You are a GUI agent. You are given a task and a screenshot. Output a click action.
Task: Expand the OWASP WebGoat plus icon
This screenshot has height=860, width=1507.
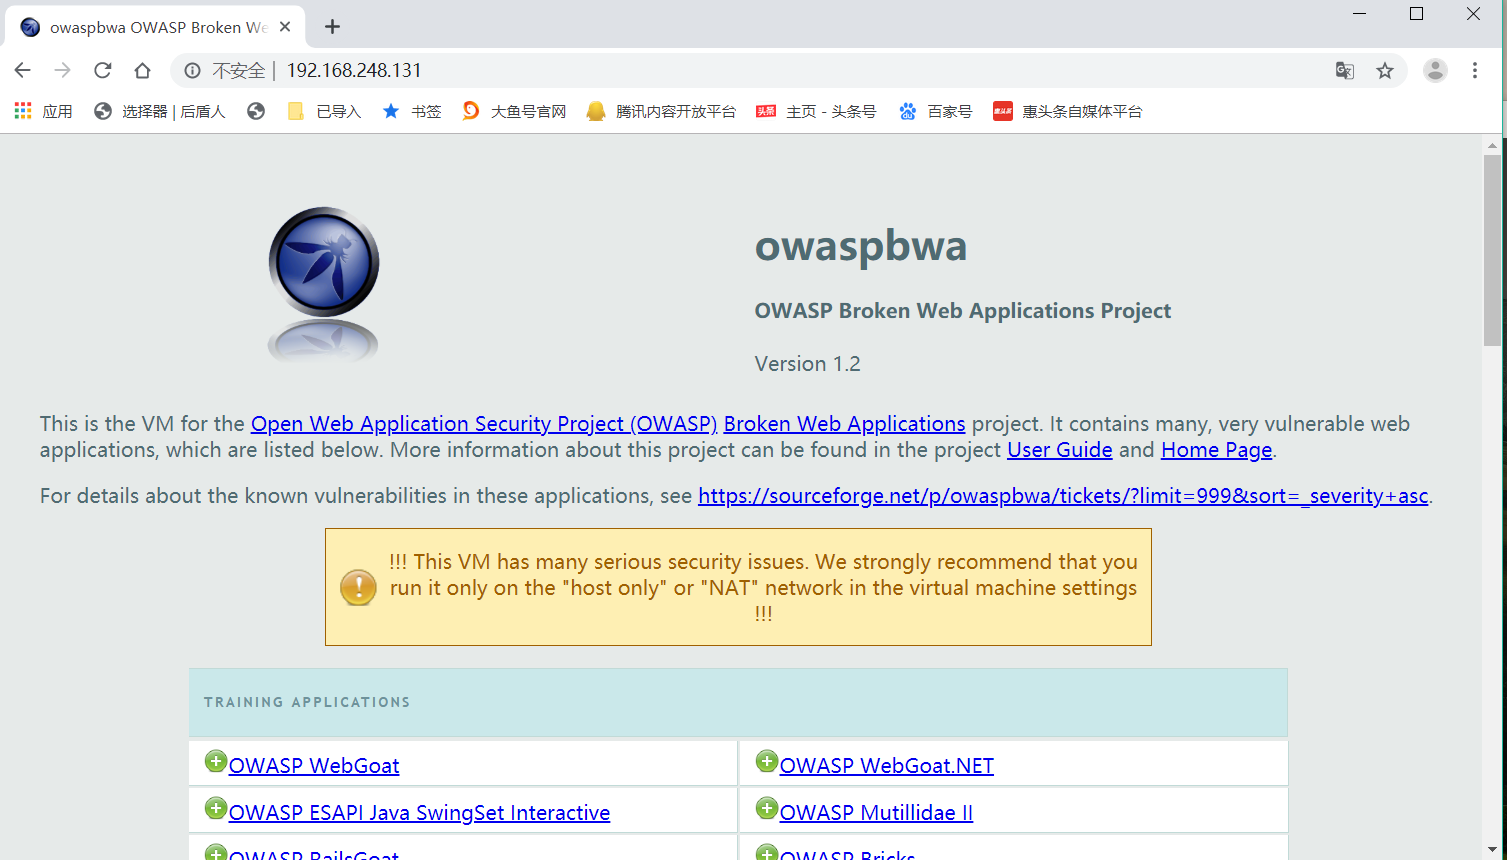pyautogui.click(x=216, y=762)
